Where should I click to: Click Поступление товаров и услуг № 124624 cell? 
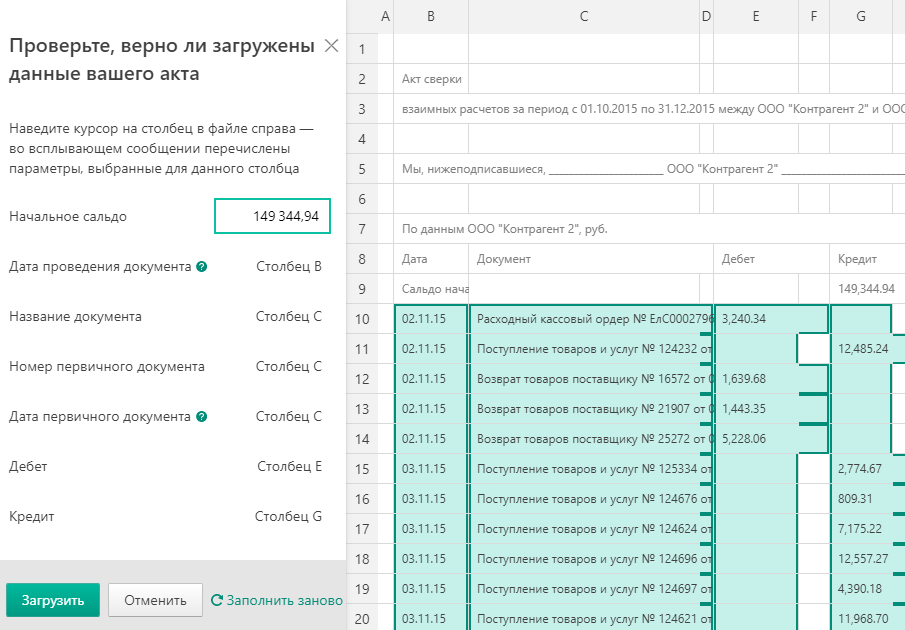pyautogui.click(x=591, y=529)
